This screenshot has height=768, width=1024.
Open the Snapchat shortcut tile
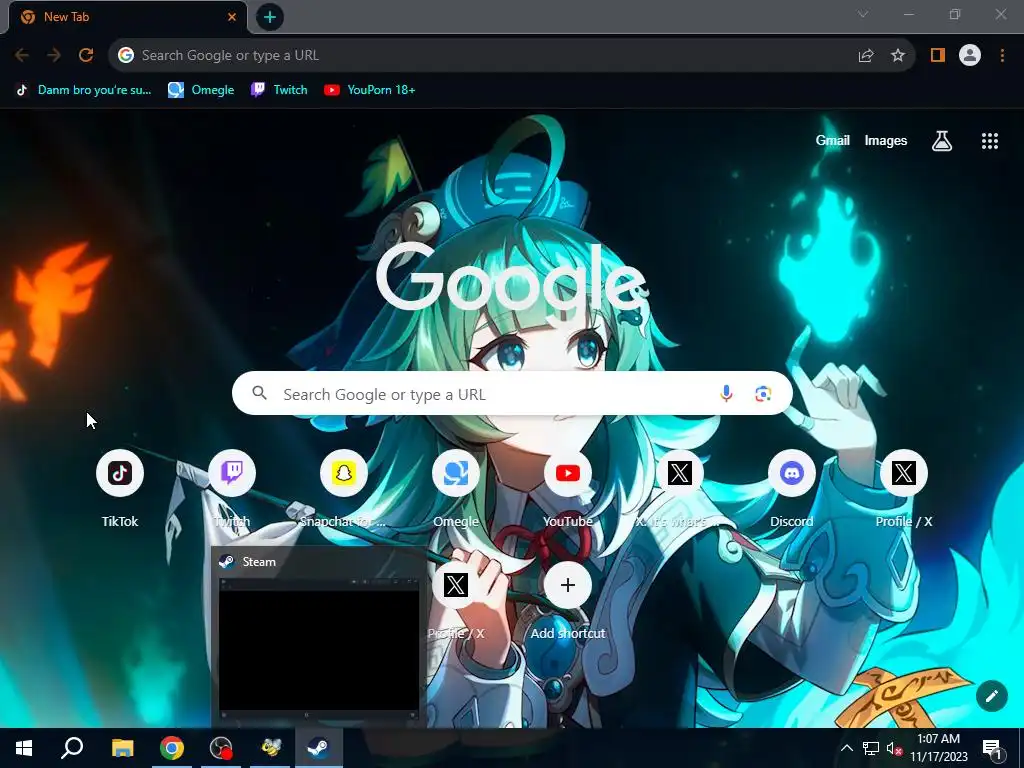344,473
